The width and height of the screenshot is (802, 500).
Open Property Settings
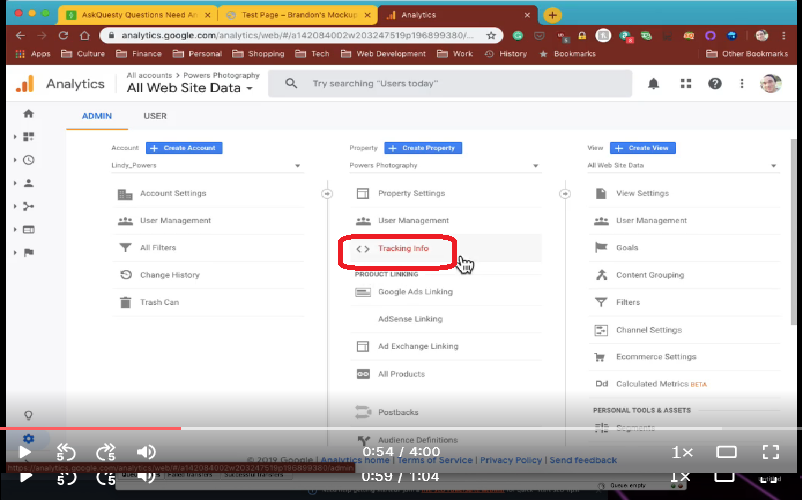click(x=412, y=193)
